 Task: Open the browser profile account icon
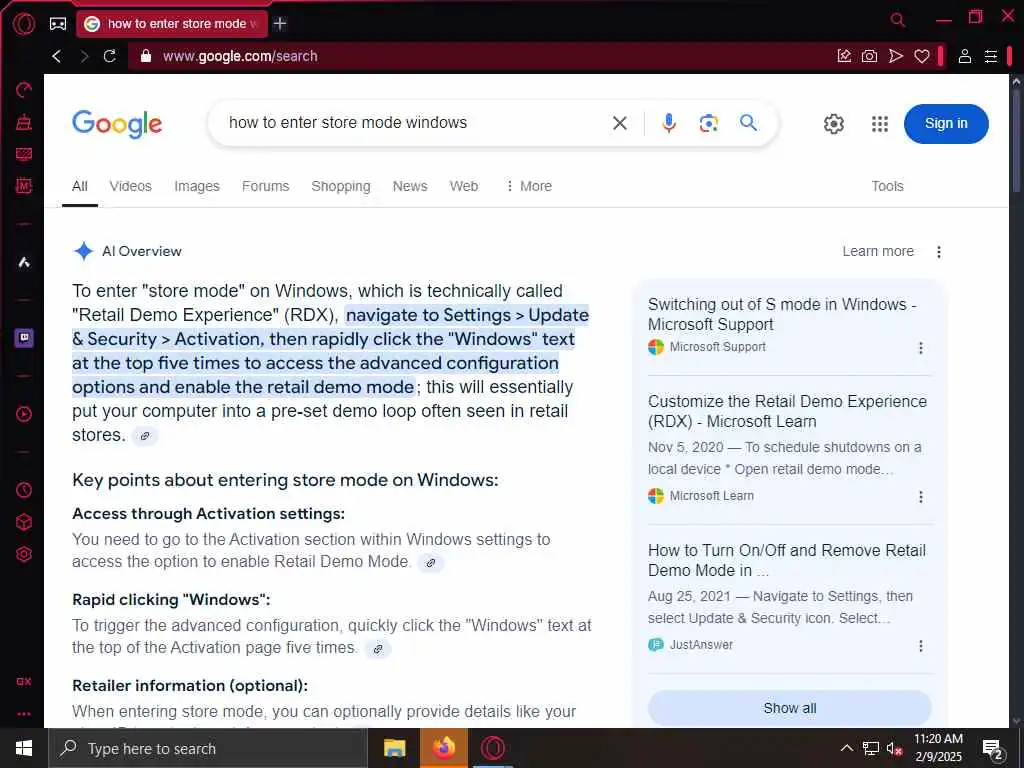point(965,56)
